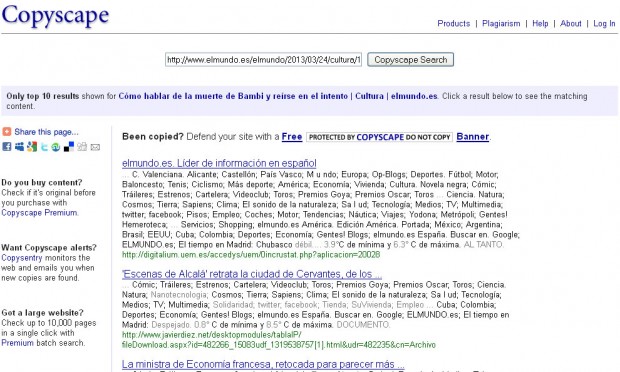Image resolution: width=620 pixels, height=372 pixels.
Task: Share page on Twitter icon
Action: pyautogui.click(x=44, y=147)
